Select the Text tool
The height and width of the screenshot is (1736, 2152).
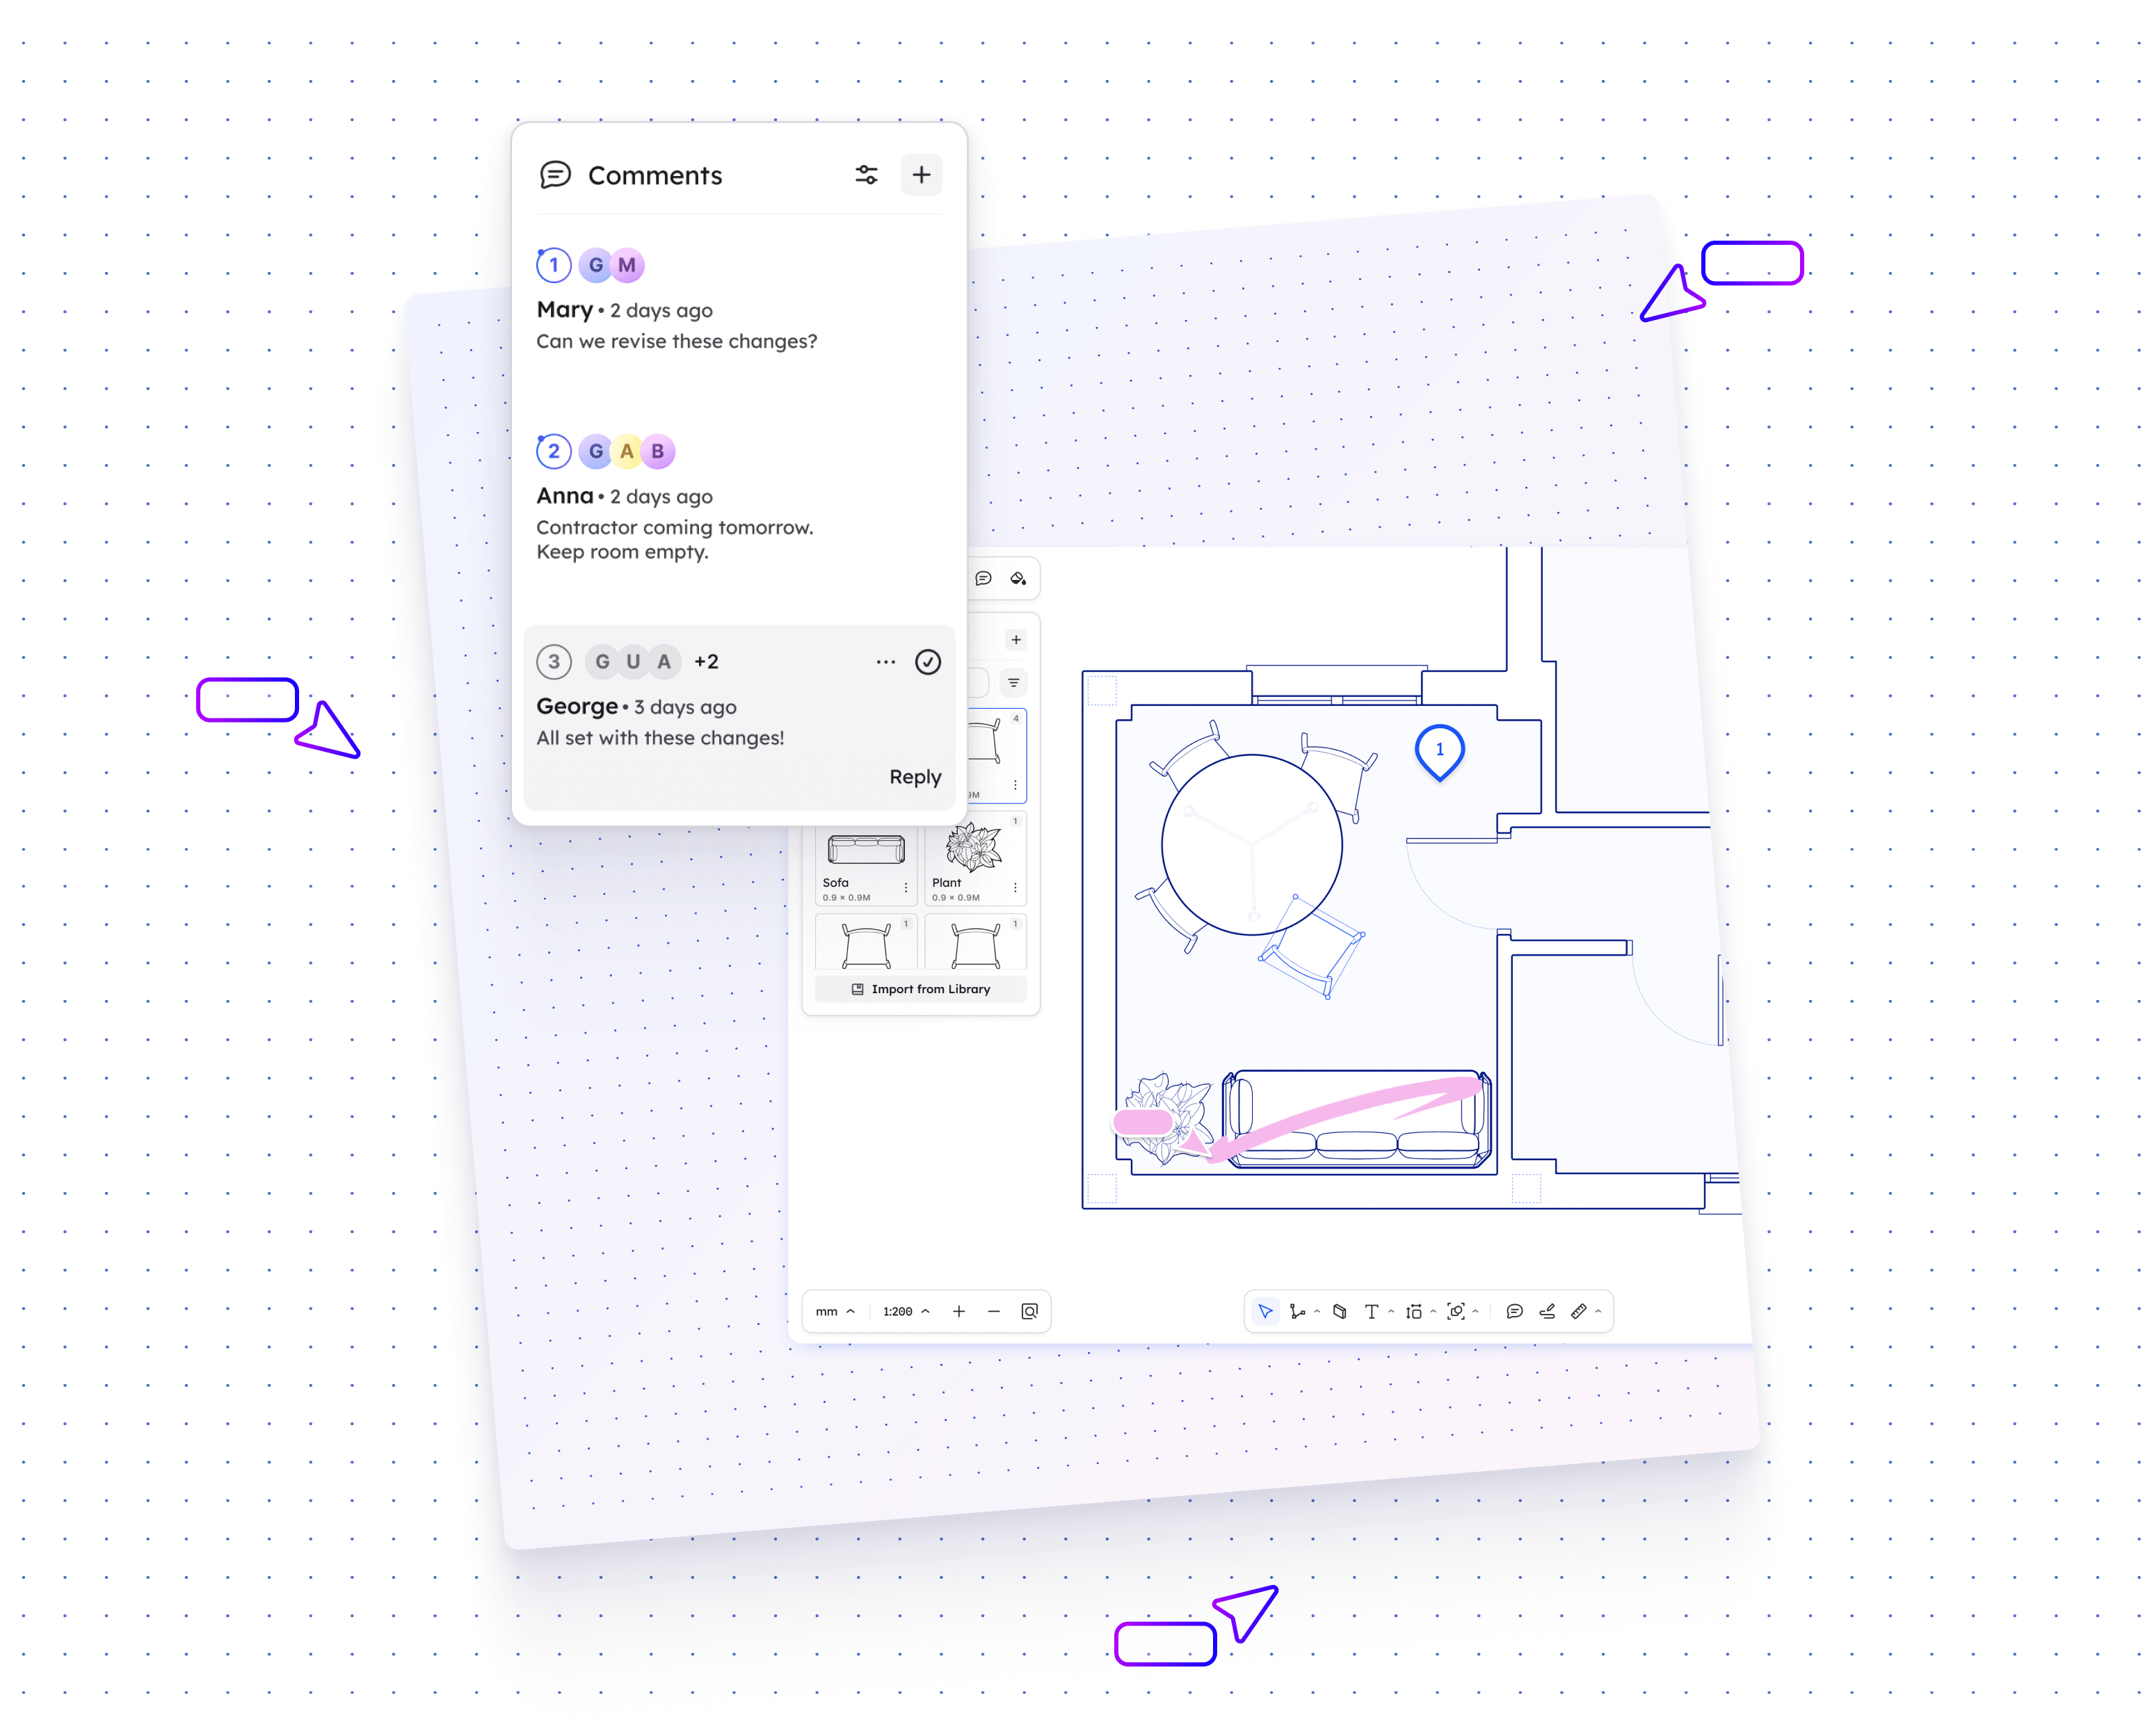(x=1371, y=1311)
